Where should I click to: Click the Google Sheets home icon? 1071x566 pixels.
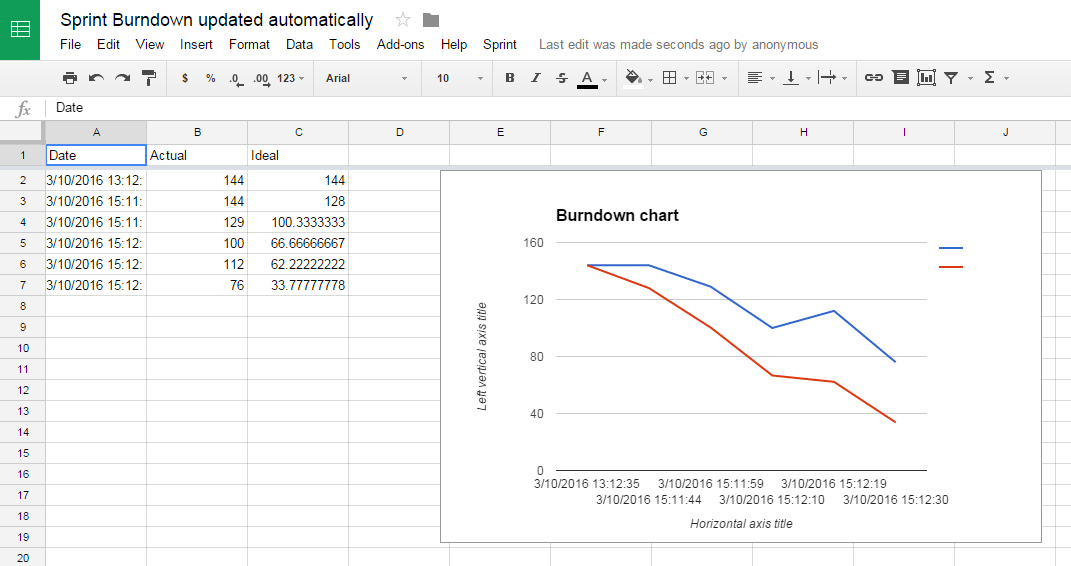point(20,29)
